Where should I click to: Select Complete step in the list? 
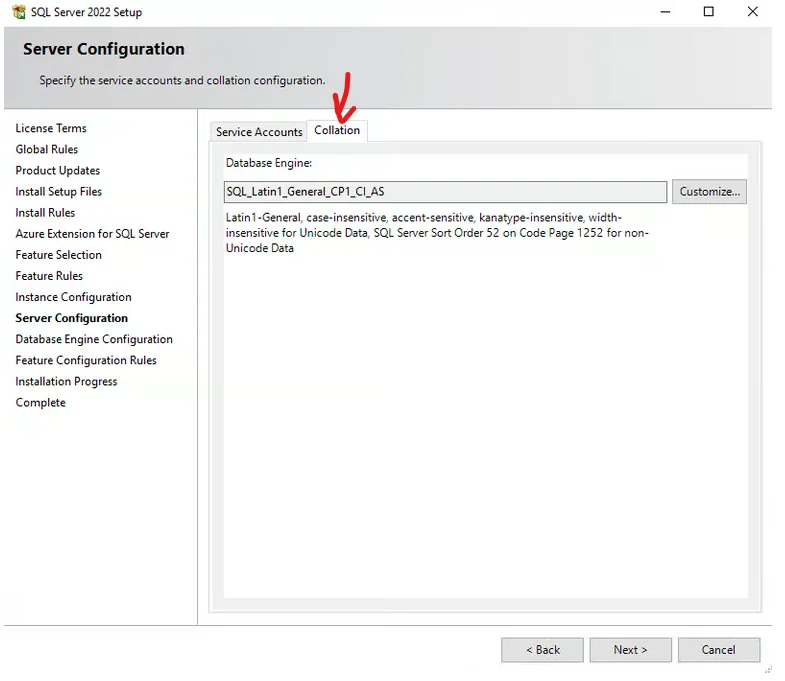[x=41, y=403]
